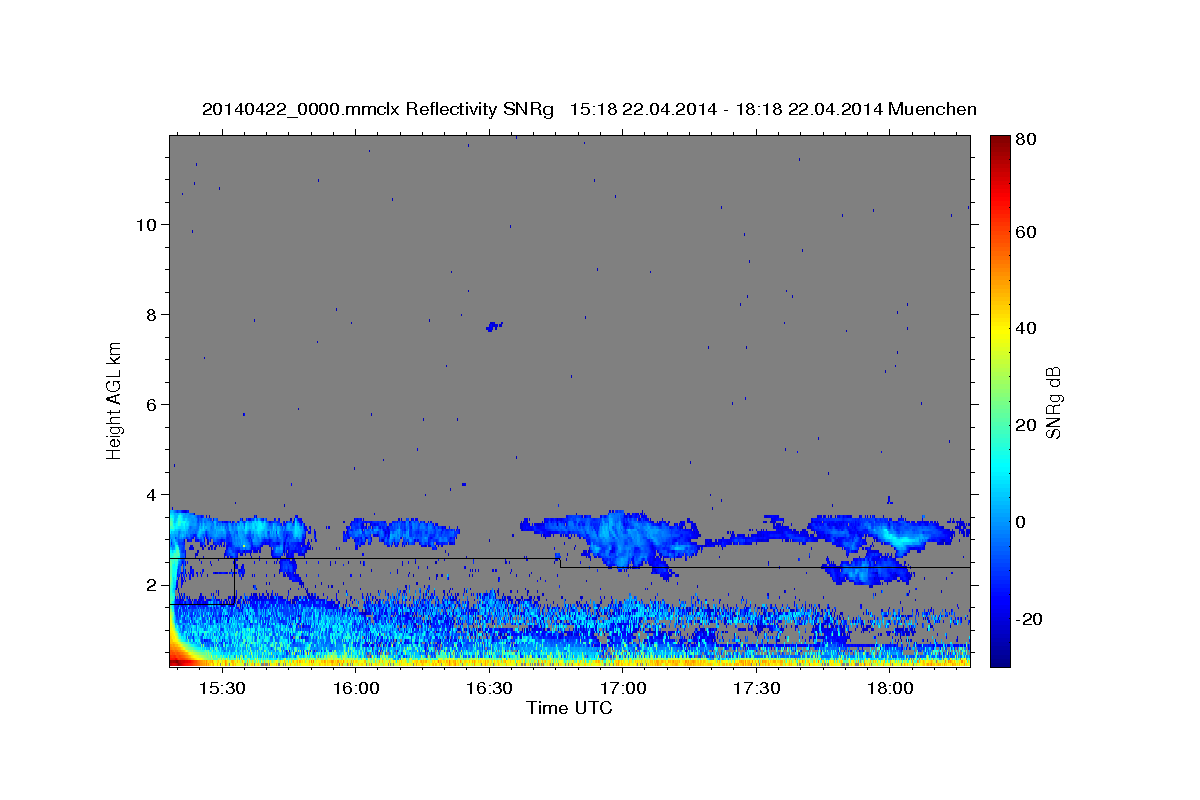Click the 15:30 time tick label
The image size is (1200, 800).
pyautogui.click(x=222, y=689)
